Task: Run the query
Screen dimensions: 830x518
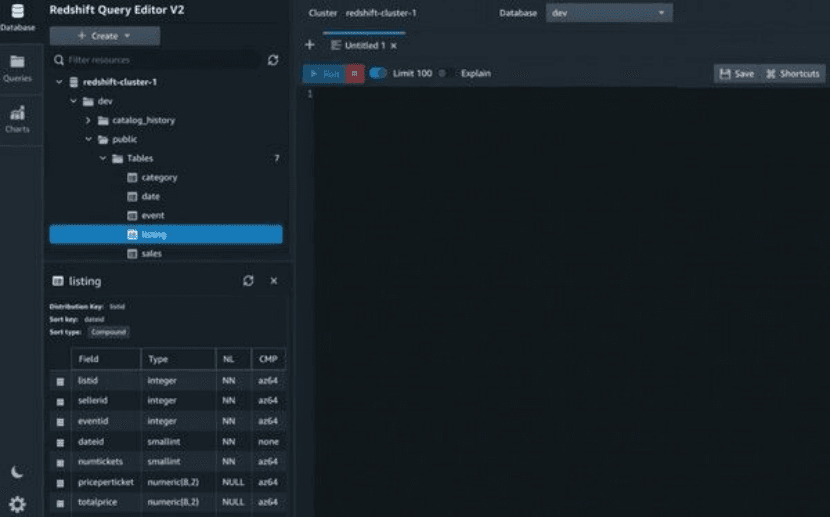Action: pos(324,74)
